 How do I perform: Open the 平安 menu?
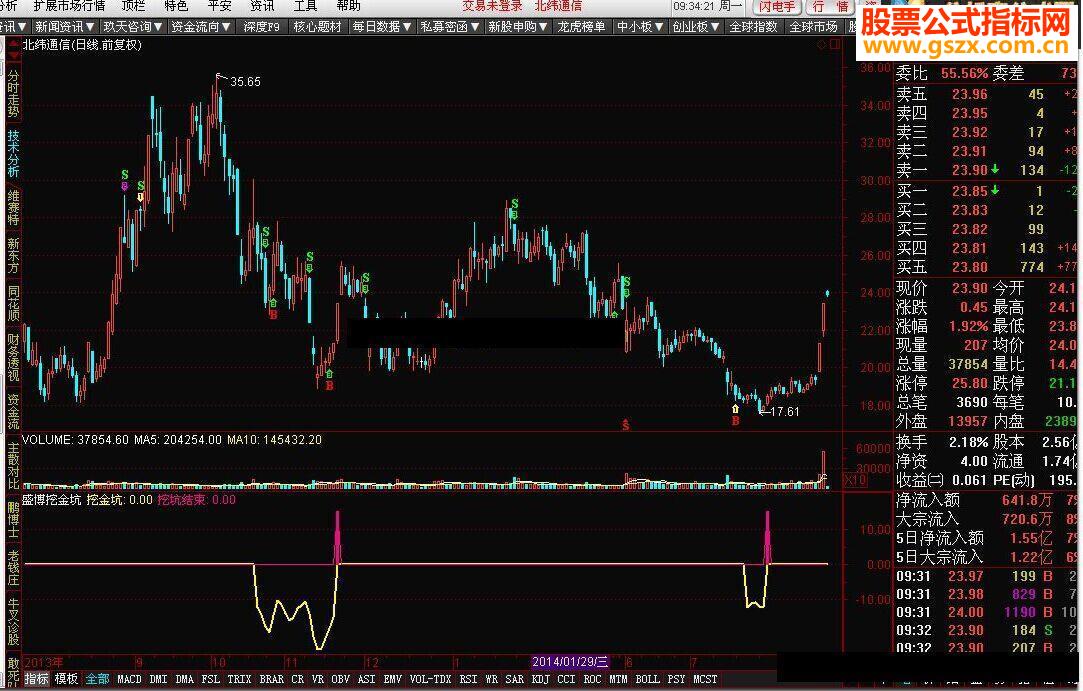point(219,6)
